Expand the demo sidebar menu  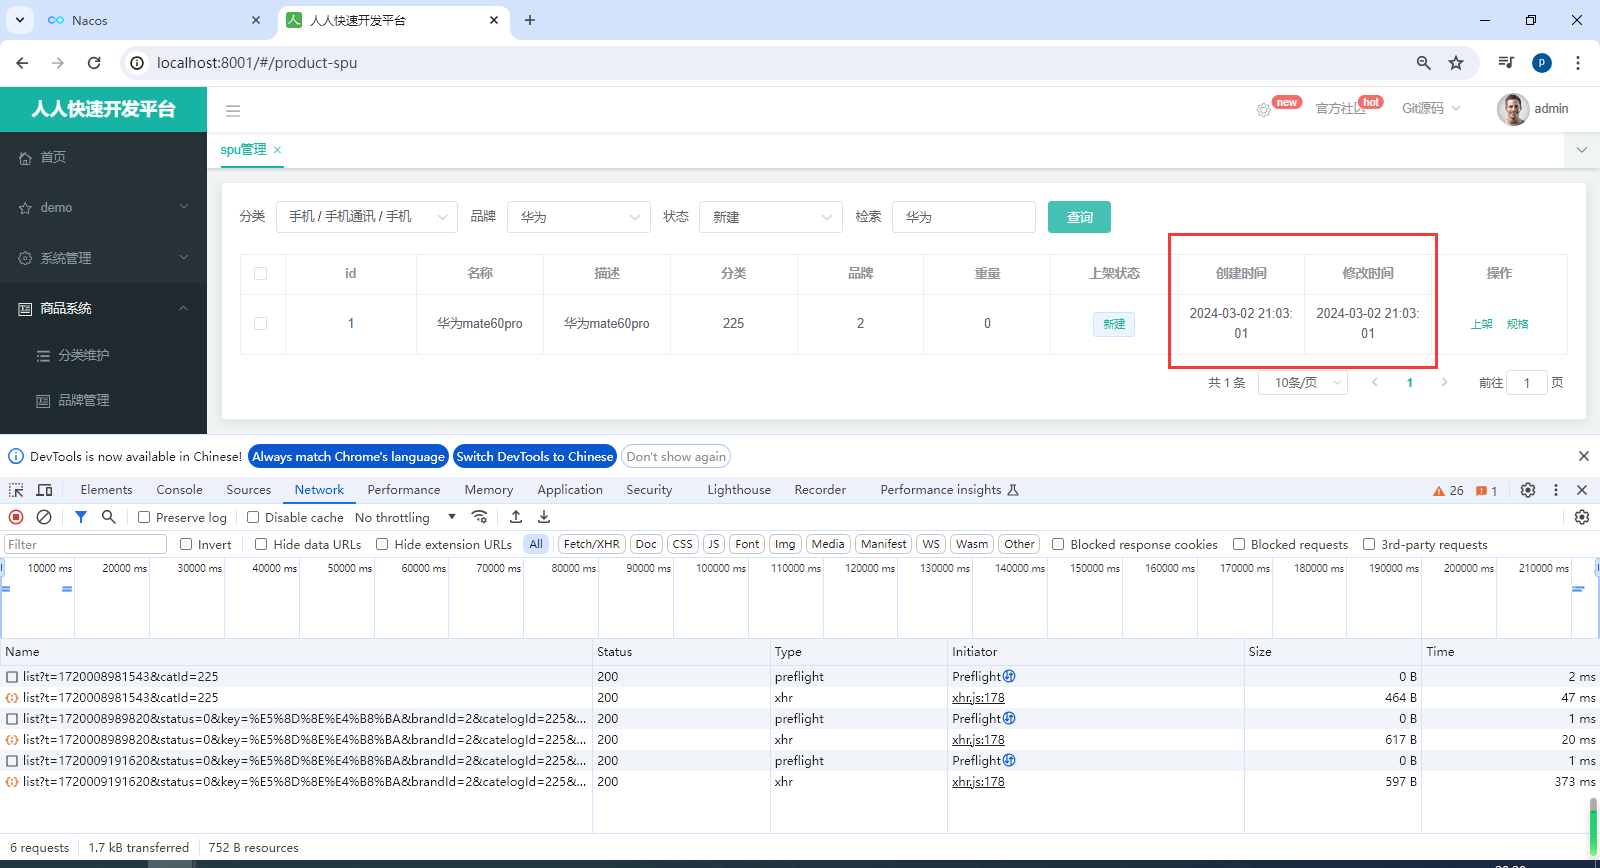[103, 207]
